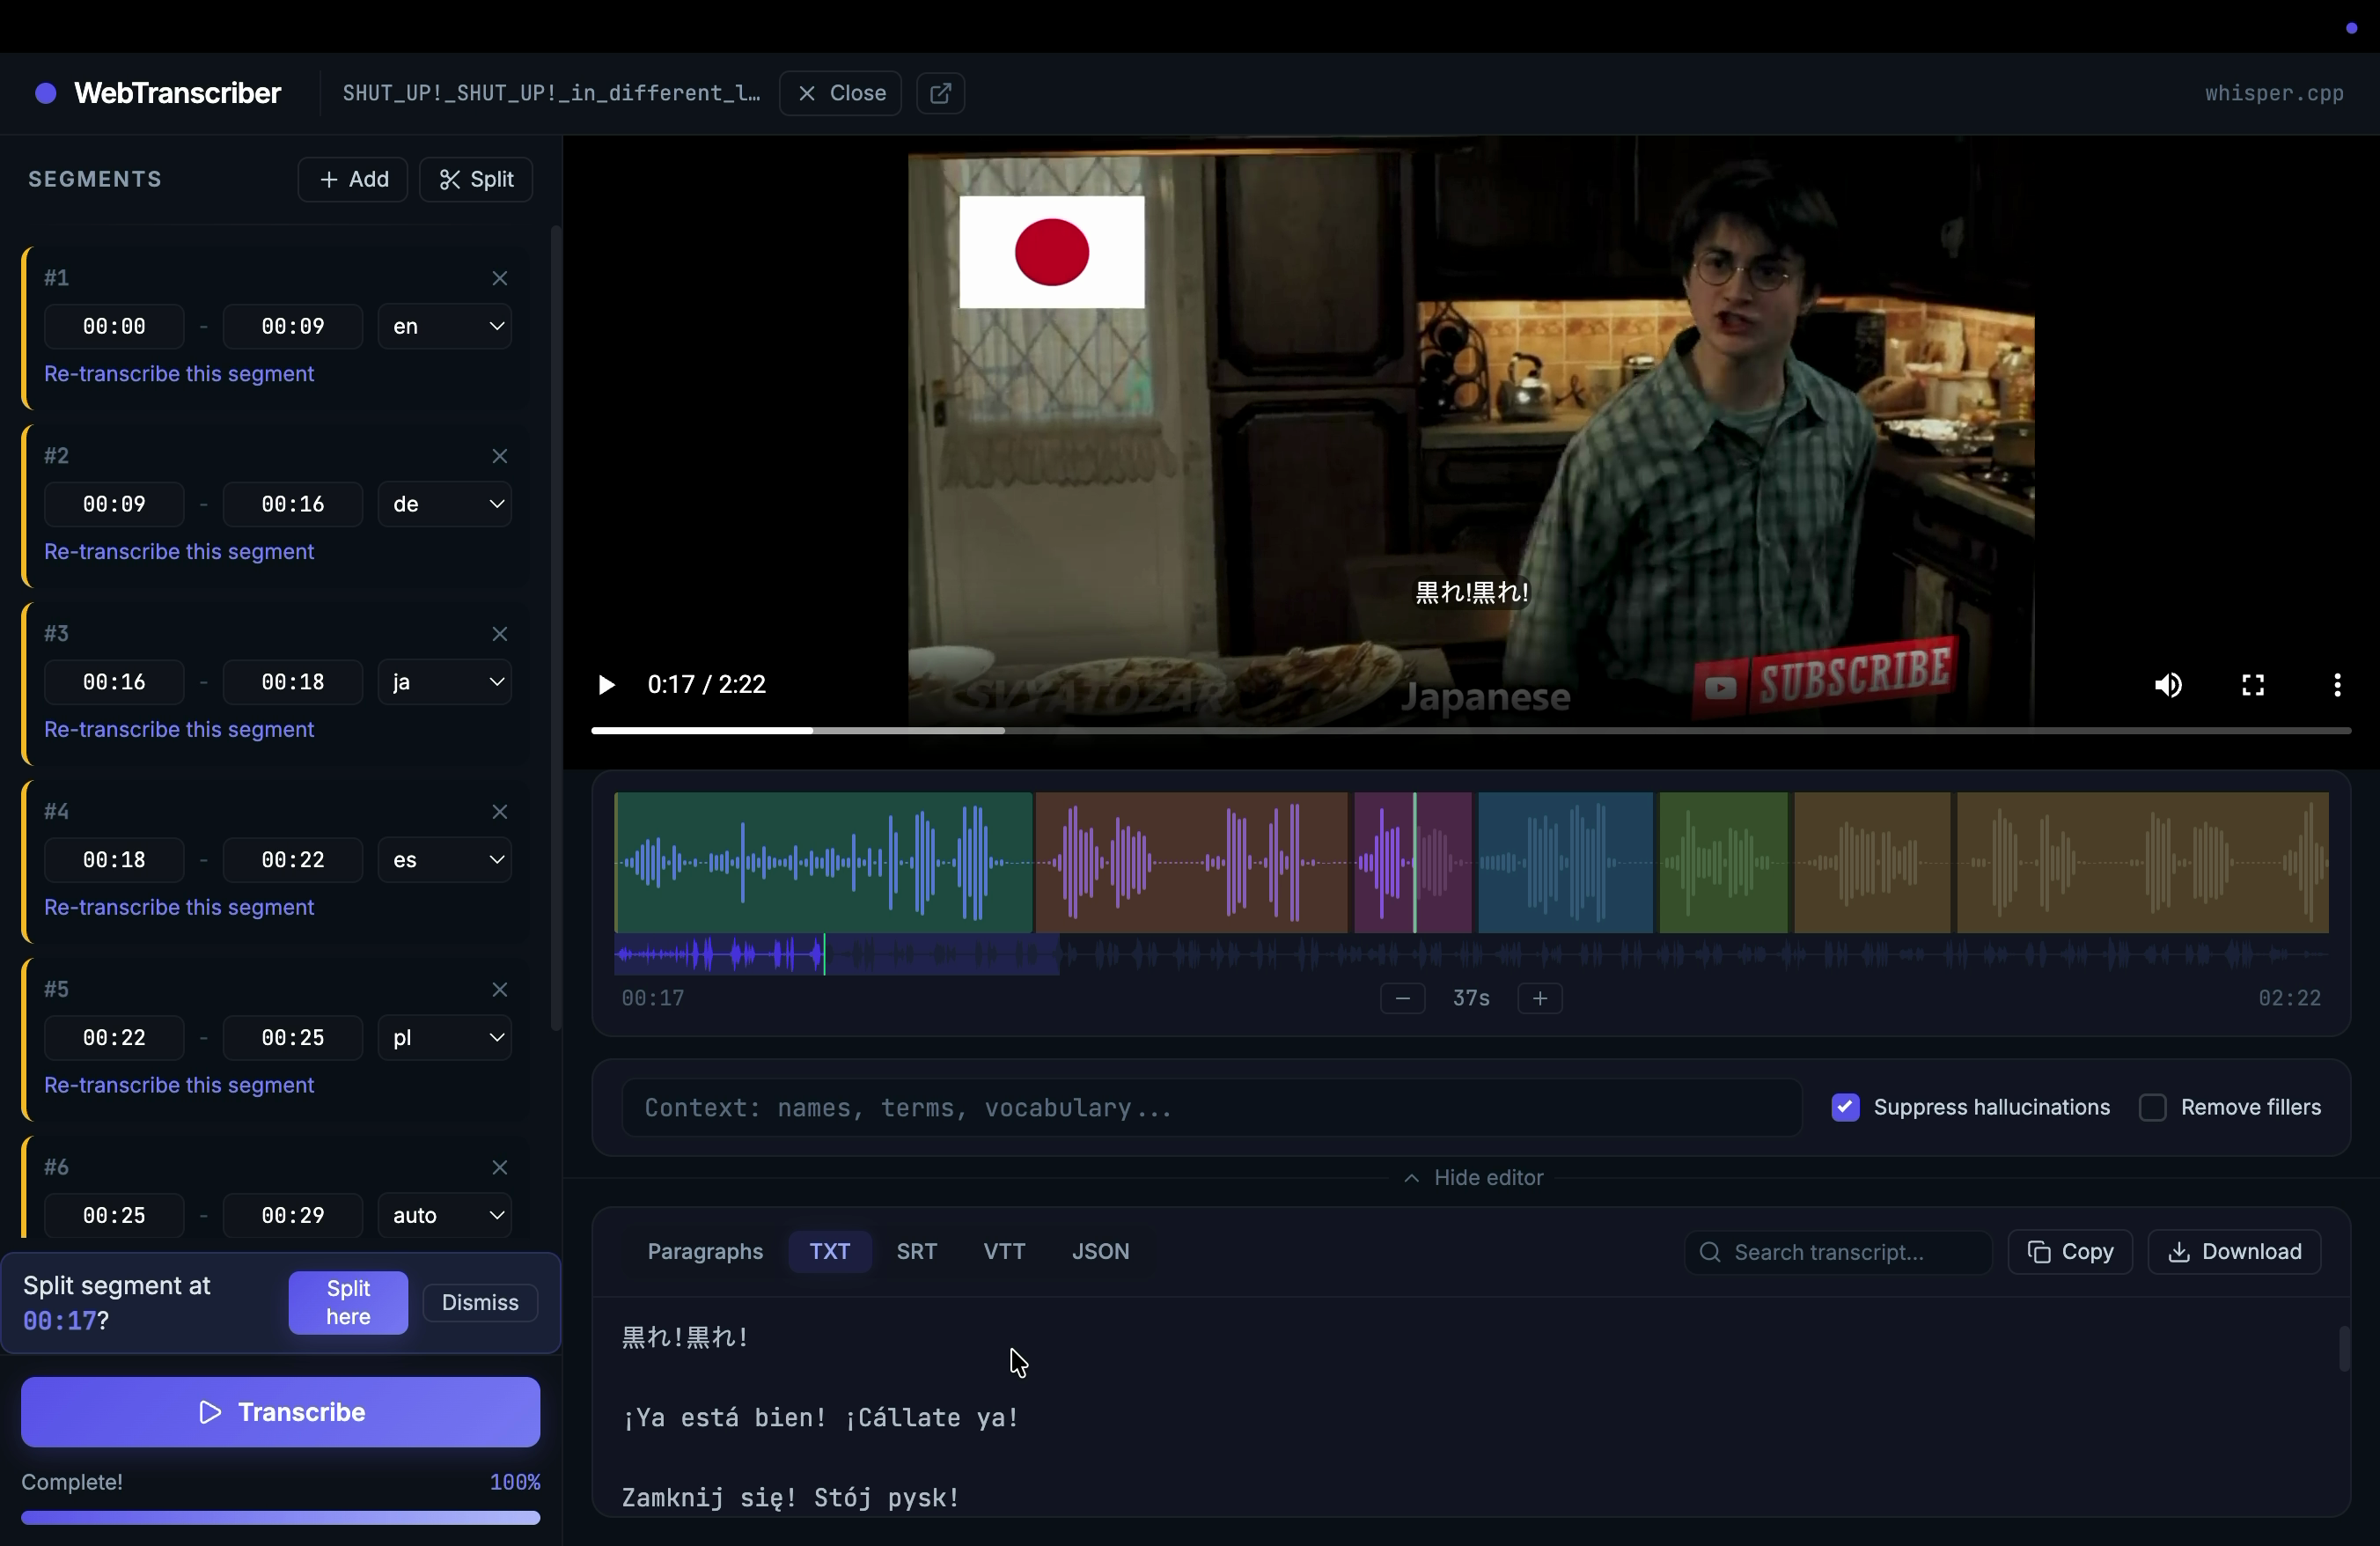The height and width of the screenshot is (1546, 2380).
Task: Open the video in an external tab
Action: (939, 93)
